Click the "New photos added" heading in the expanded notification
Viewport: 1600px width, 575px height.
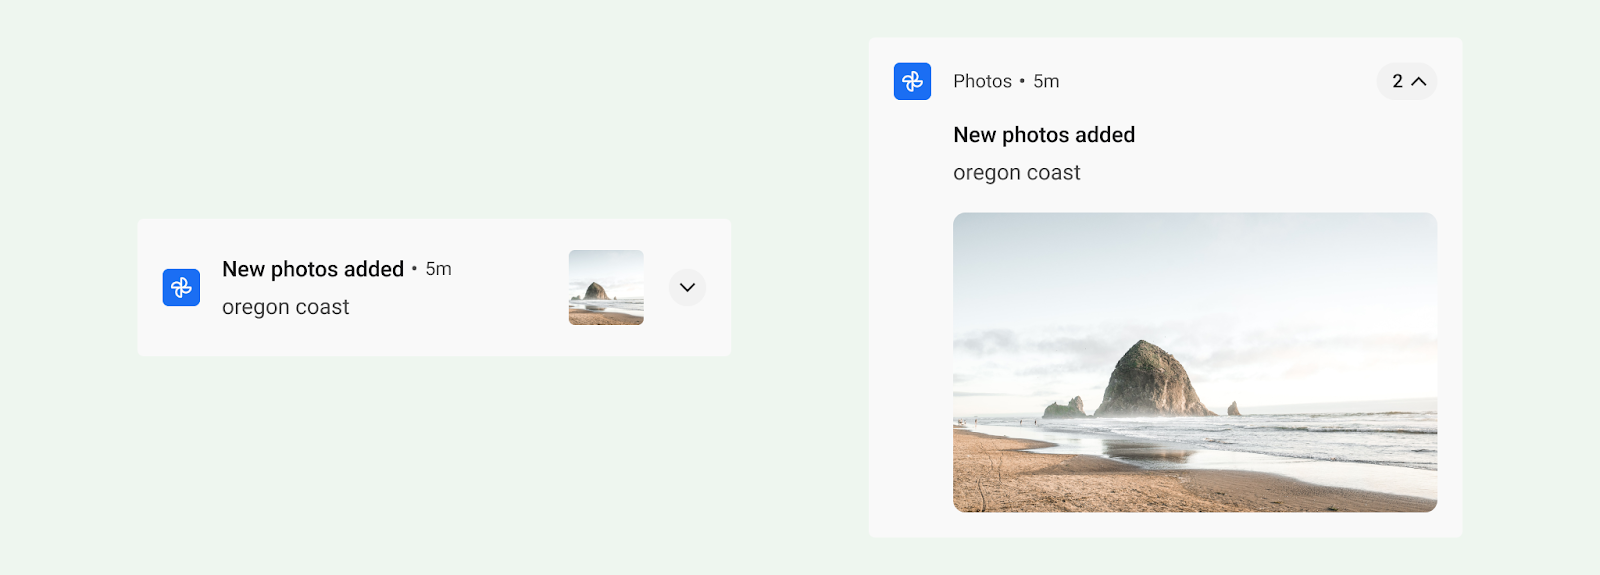(x=1043, y=135)
